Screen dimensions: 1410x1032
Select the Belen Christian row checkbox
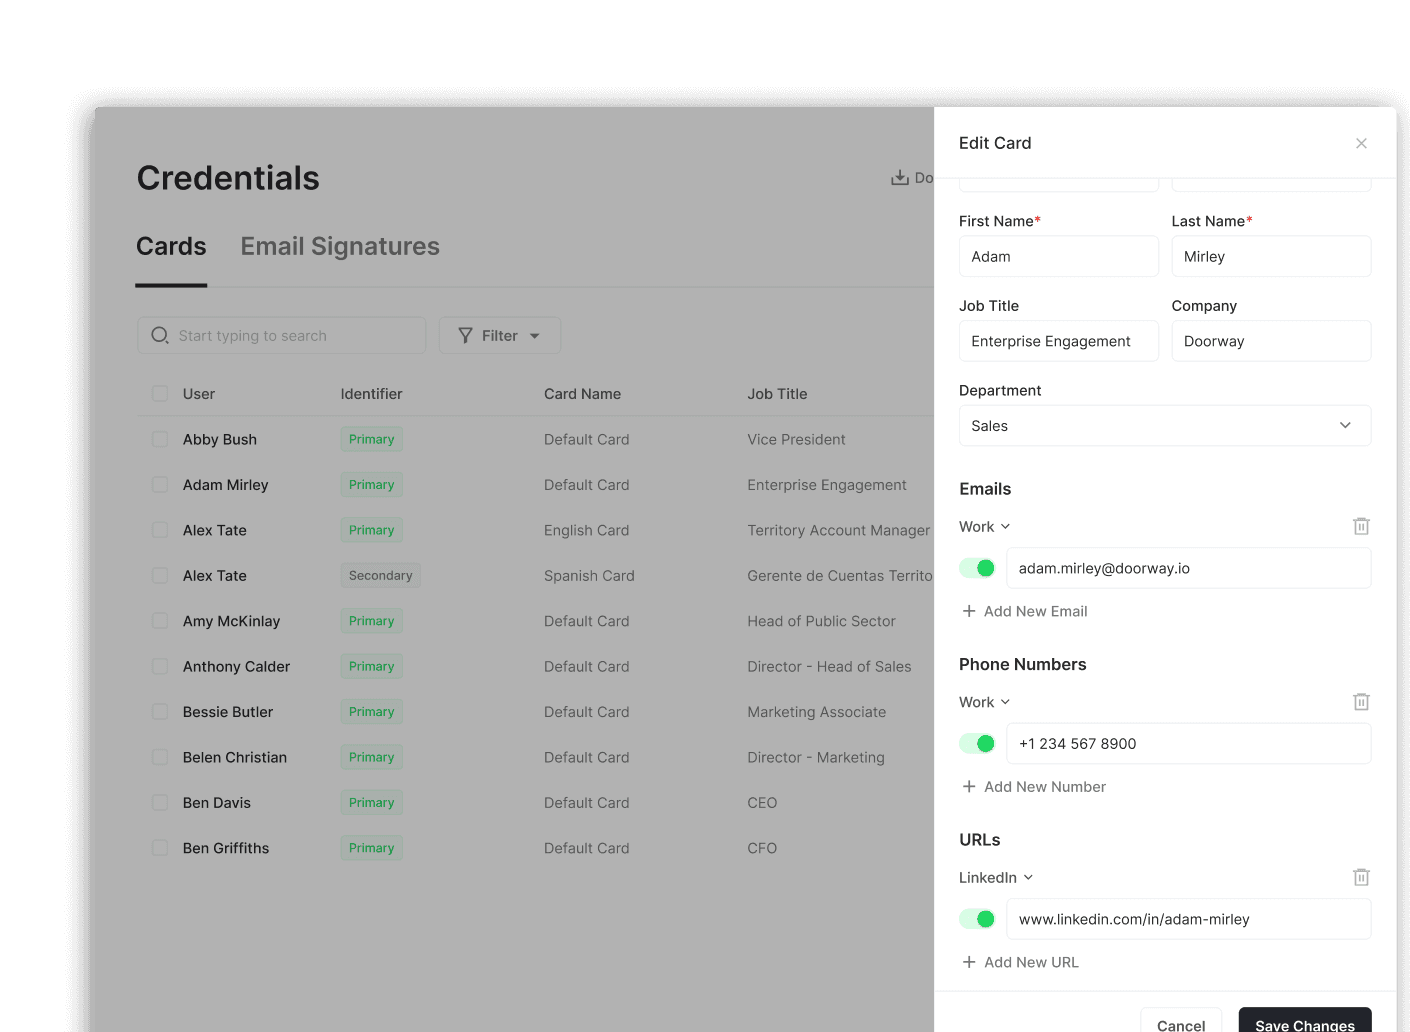click(160, 757)
